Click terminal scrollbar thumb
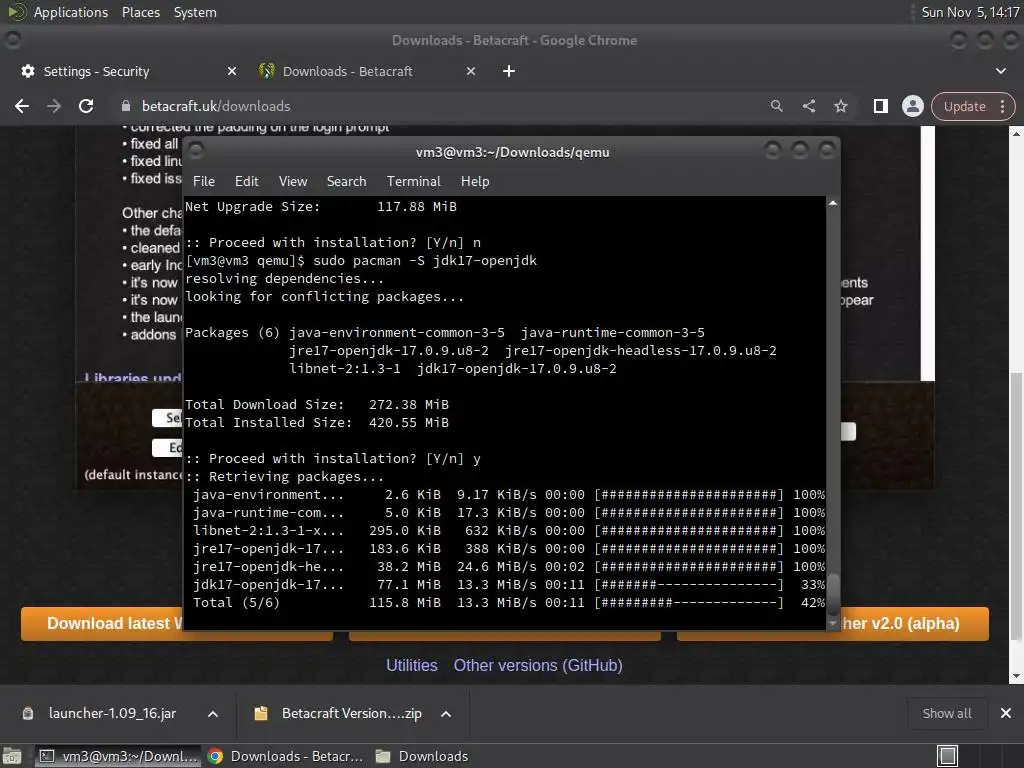Viewport: 1024px width, 768px height. point(833,594)
